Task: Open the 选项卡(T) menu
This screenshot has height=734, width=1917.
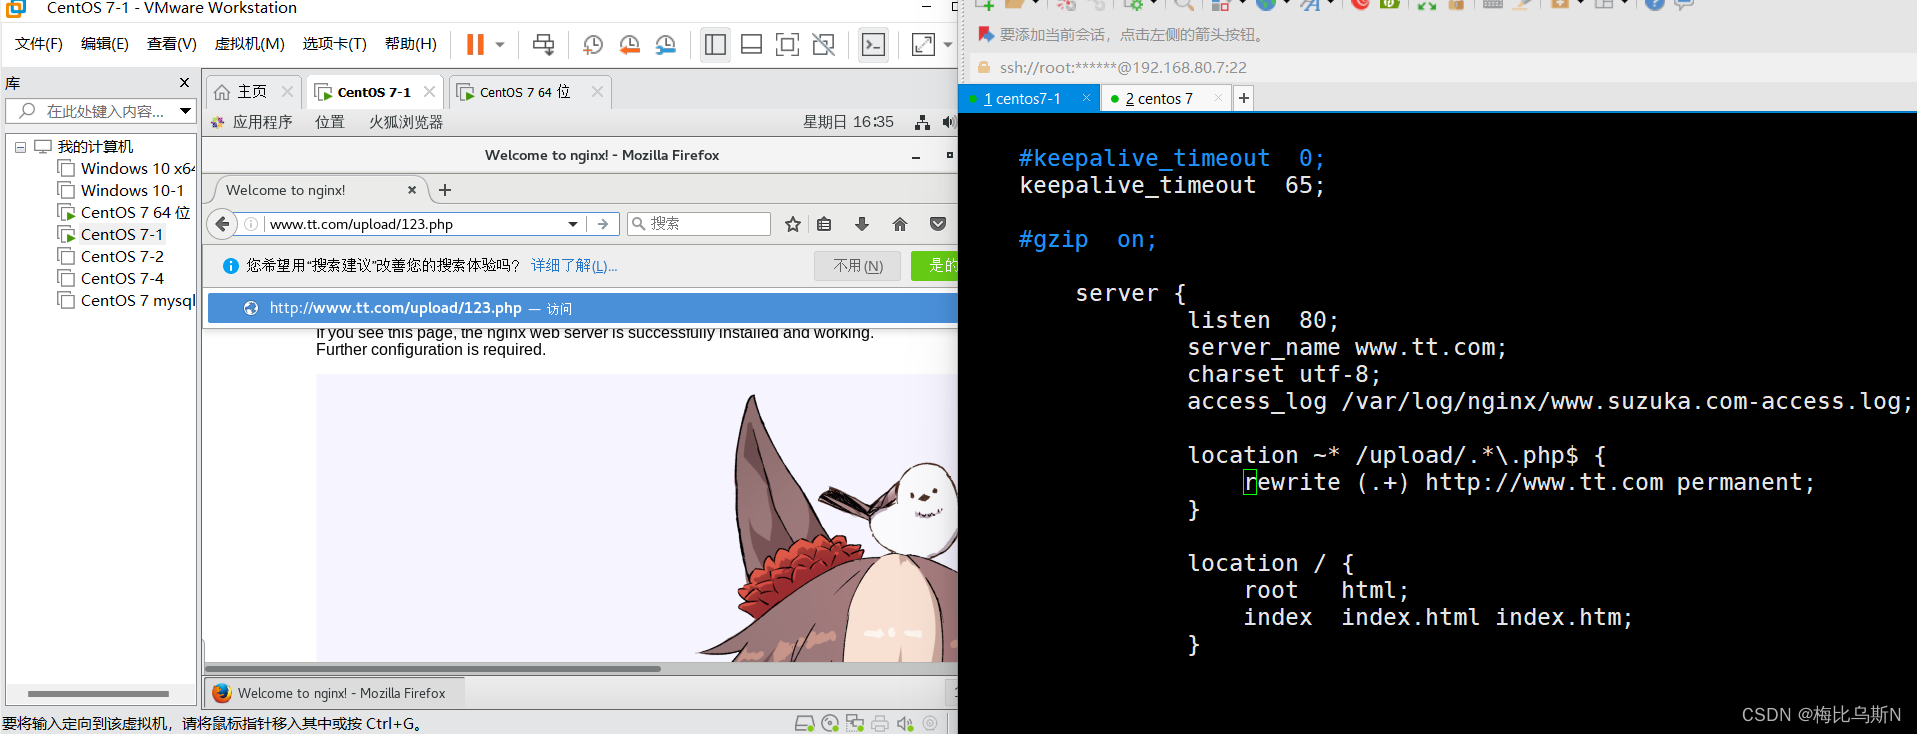Action: point(335,44)
